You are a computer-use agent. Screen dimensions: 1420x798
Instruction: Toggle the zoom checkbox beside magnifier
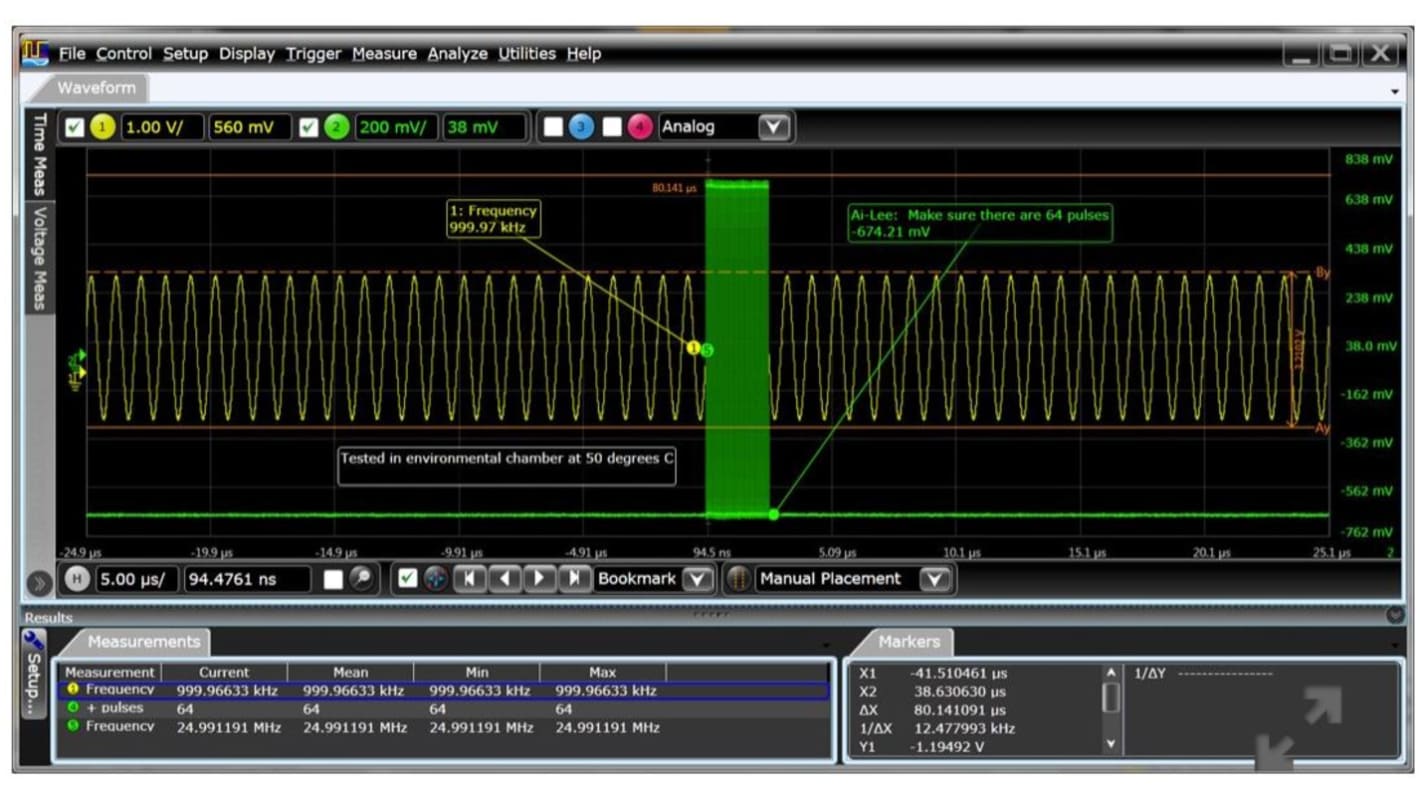(x=333, y=580)
